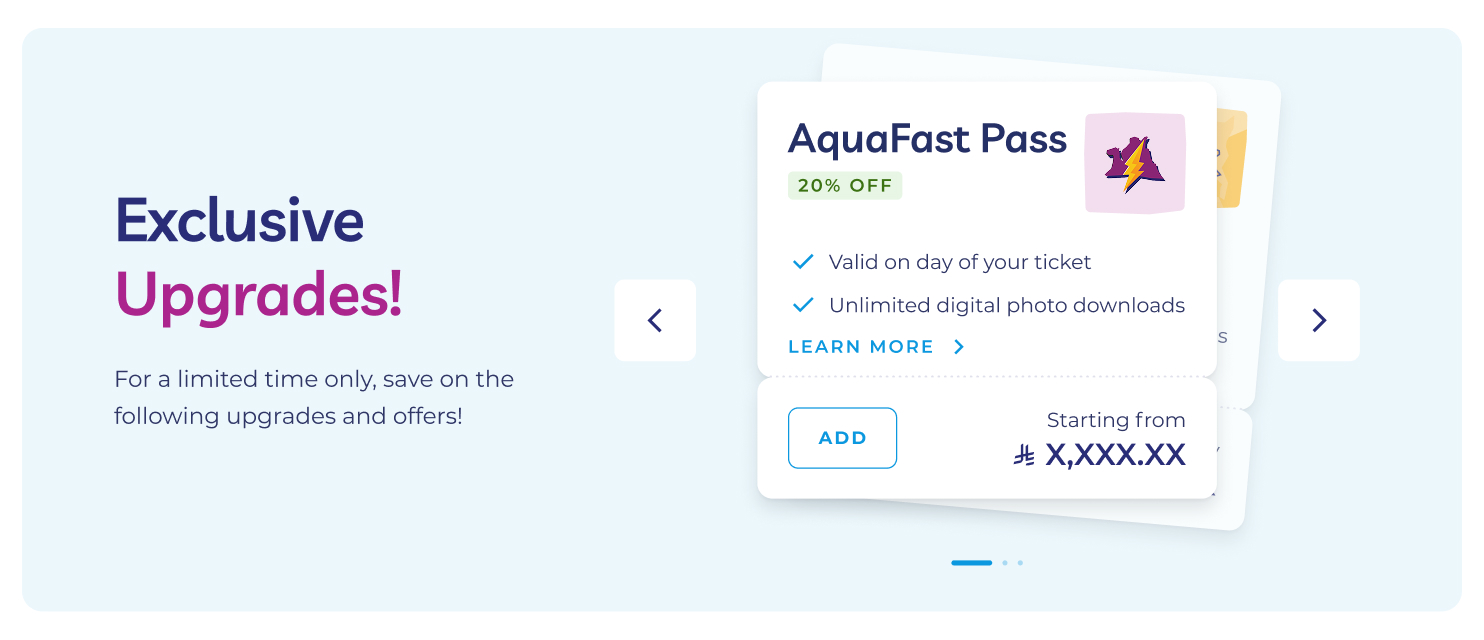Click the currency symbol before the price
The height and width of the screenshot is (640, 1484).
click(1024, 456)
